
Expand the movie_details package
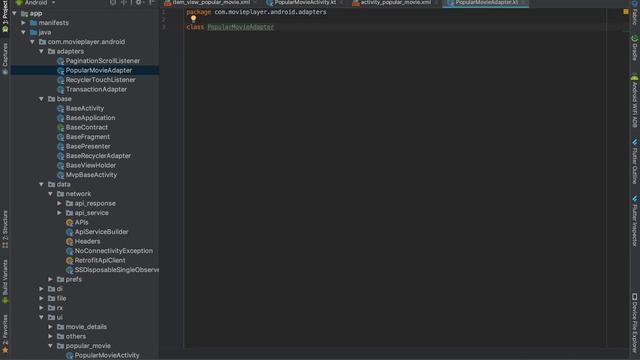click(51, 327)
